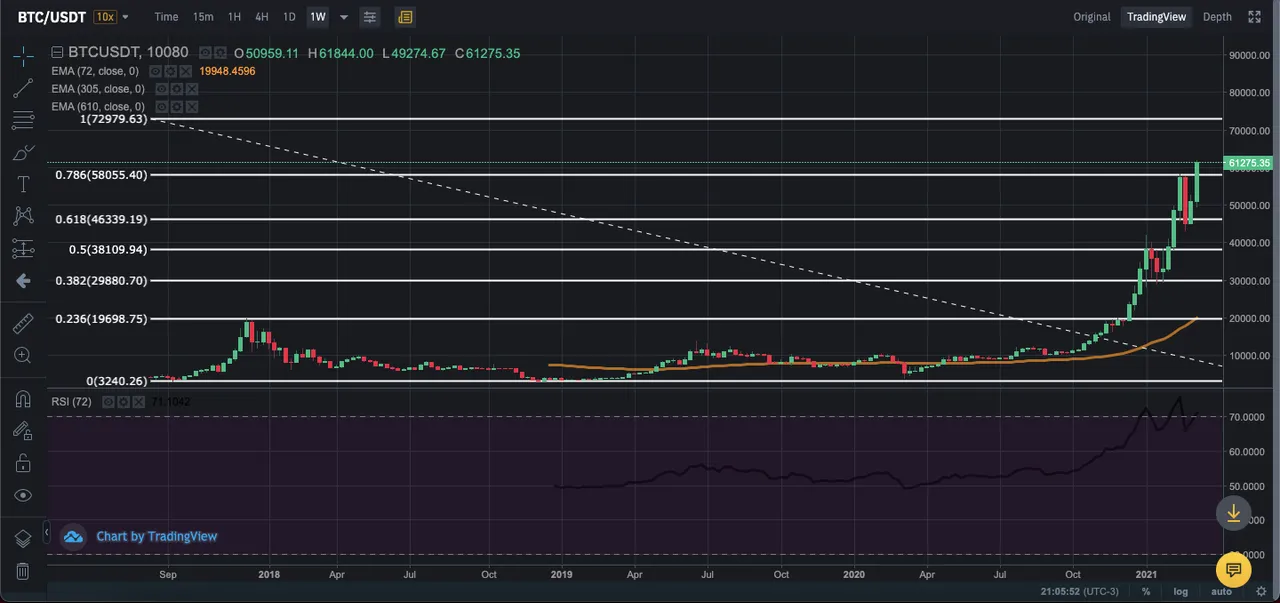
Task: Open EMA 305 indicator settings
Action: 177,89
